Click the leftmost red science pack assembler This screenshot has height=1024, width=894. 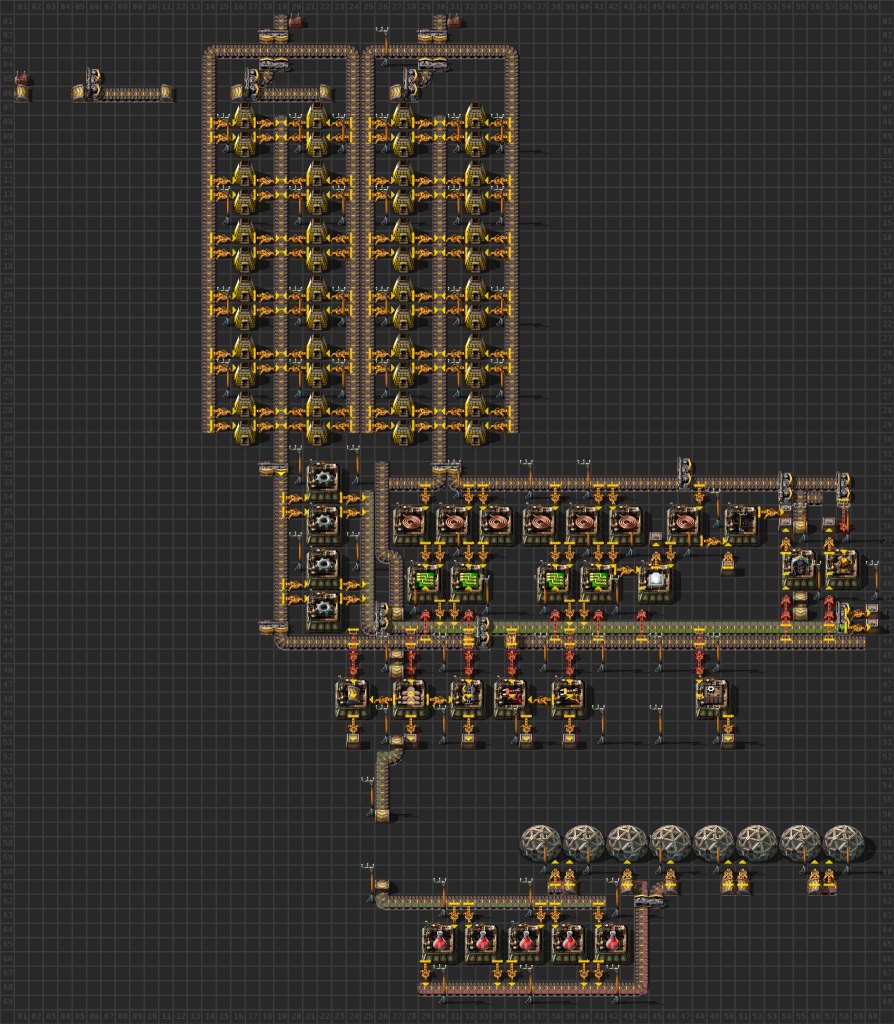tap(438, 942)
